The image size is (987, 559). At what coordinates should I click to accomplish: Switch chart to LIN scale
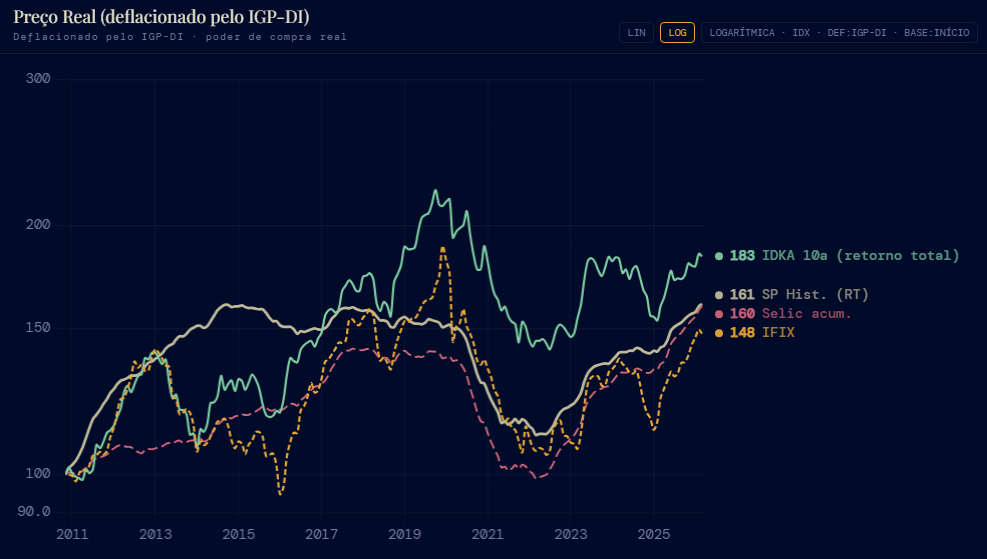(x=637, y=32)
